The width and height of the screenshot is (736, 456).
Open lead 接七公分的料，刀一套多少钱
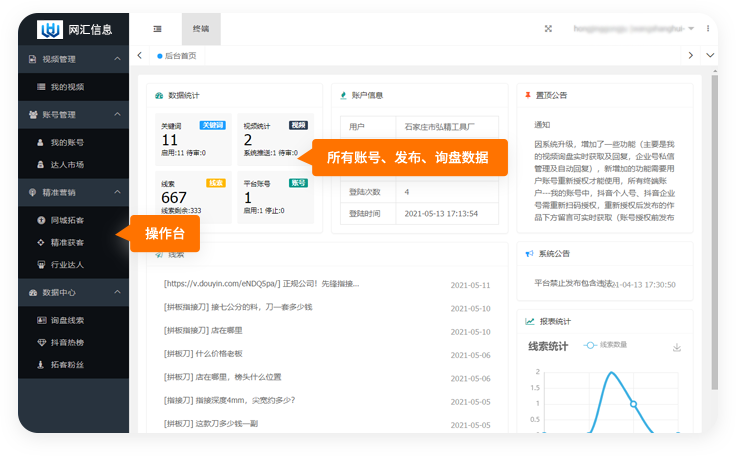point(238,307)
